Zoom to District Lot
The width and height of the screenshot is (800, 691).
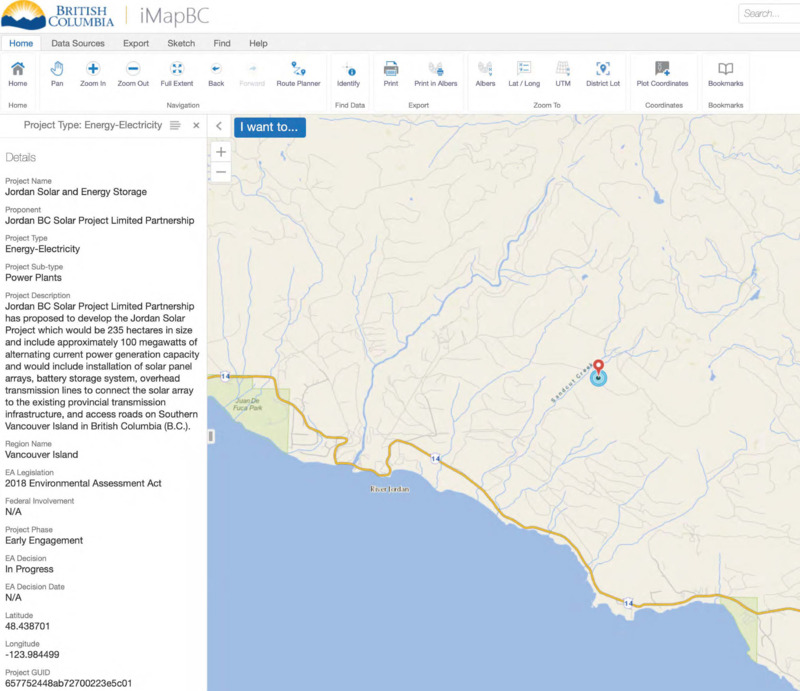[603, 74]
